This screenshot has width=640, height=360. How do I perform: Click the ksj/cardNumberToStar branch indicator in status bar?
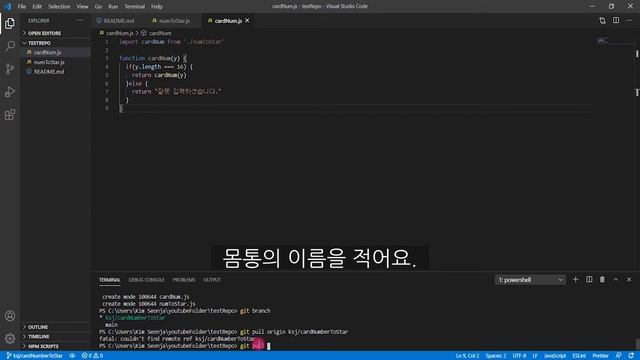(35, 356)
